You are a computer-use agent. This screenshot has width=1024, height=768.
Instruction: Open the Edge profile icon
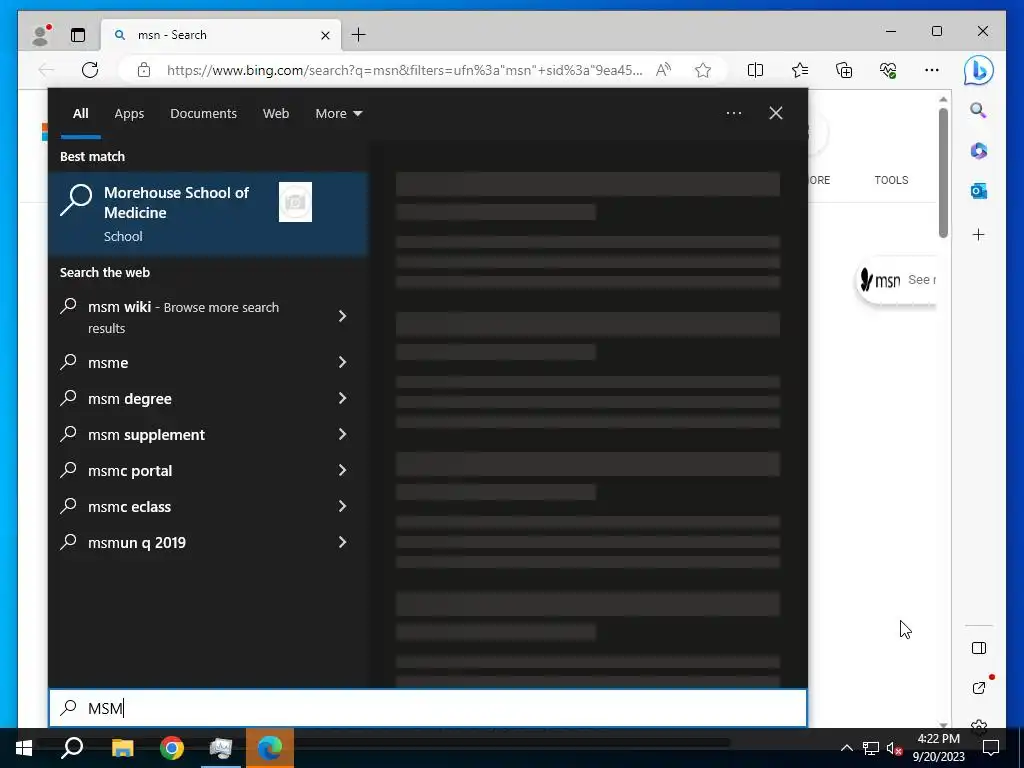coord(41,35)
